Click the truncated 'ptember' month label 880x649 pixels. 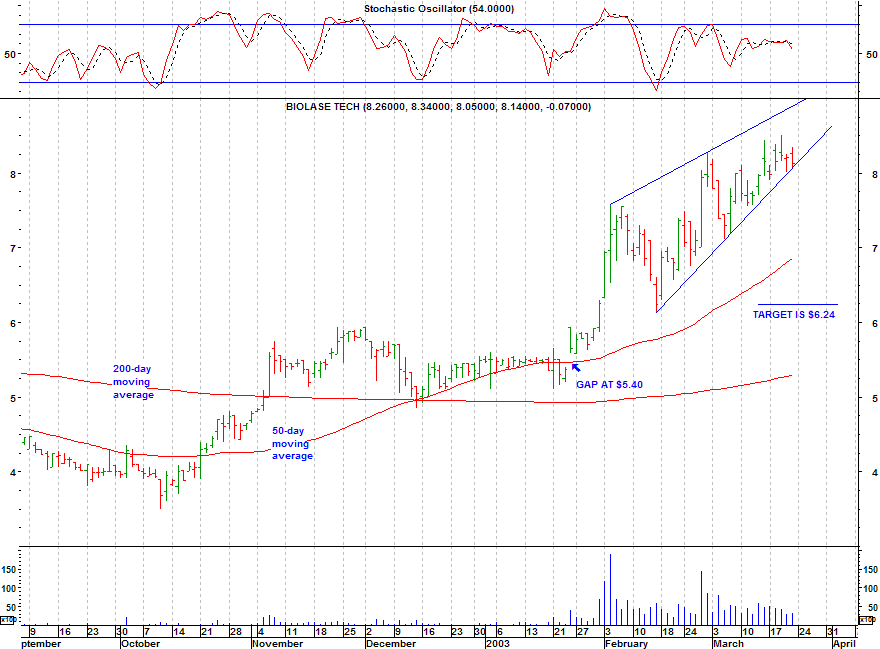[x=41, y=643]
